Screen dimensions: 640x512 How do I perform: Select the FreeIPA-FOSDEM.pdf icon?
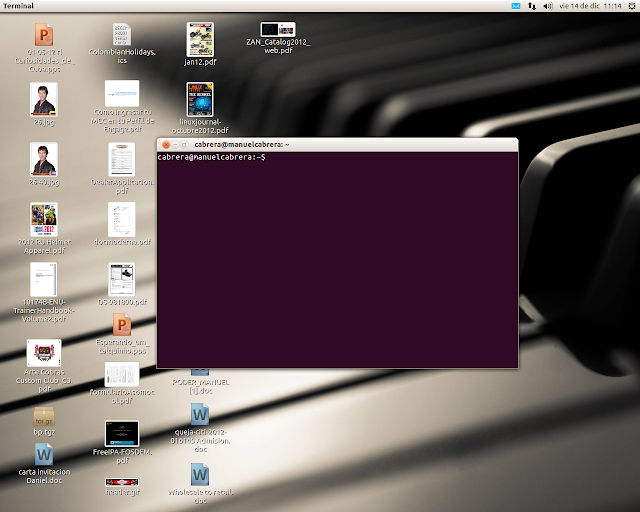coord(122,434)
